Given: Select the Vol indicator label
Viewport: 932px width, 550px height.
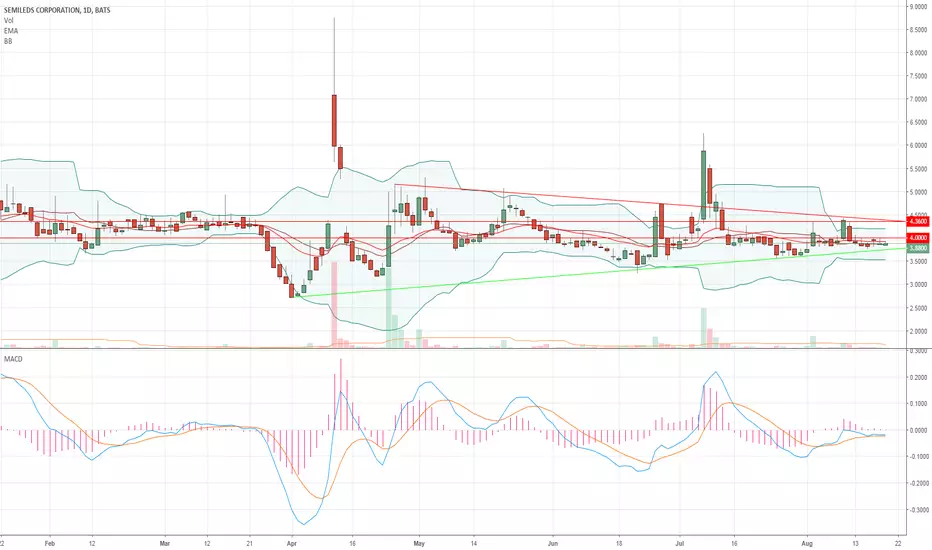Looking at the screenshot, I should (x=8, y=20).
